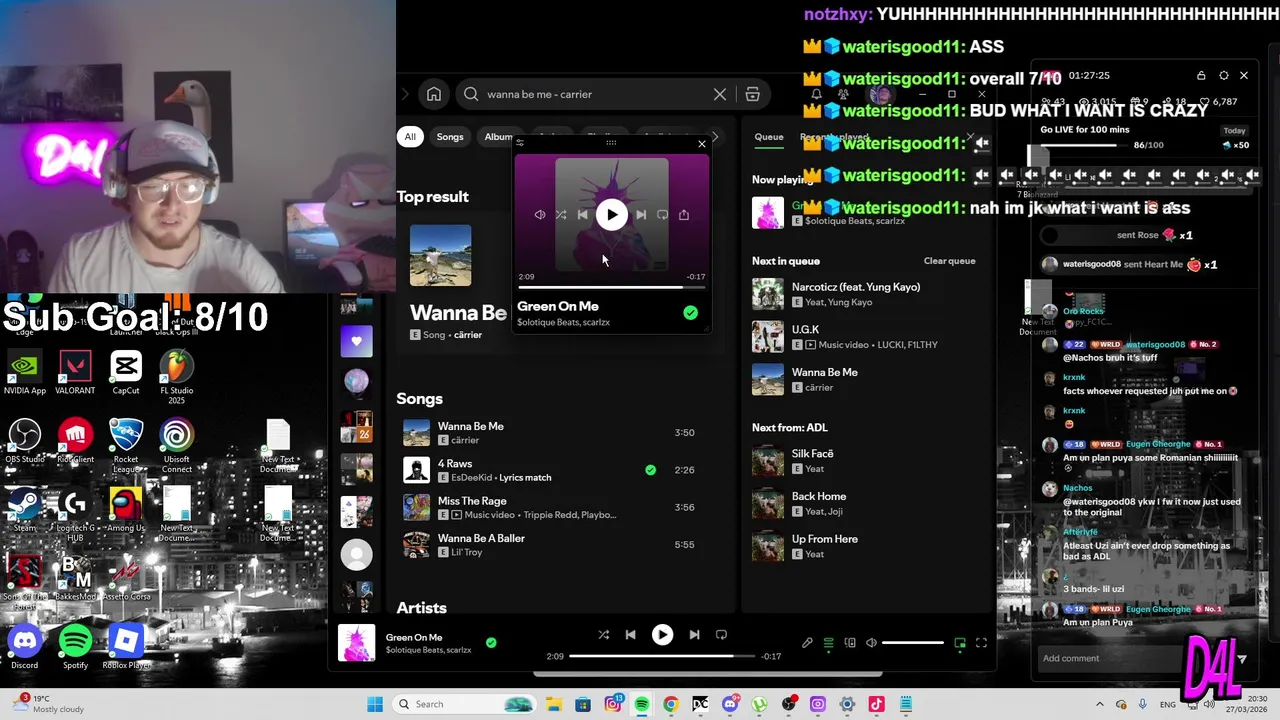Select Silk Face from Next from ADL

(x=864, y=461)
